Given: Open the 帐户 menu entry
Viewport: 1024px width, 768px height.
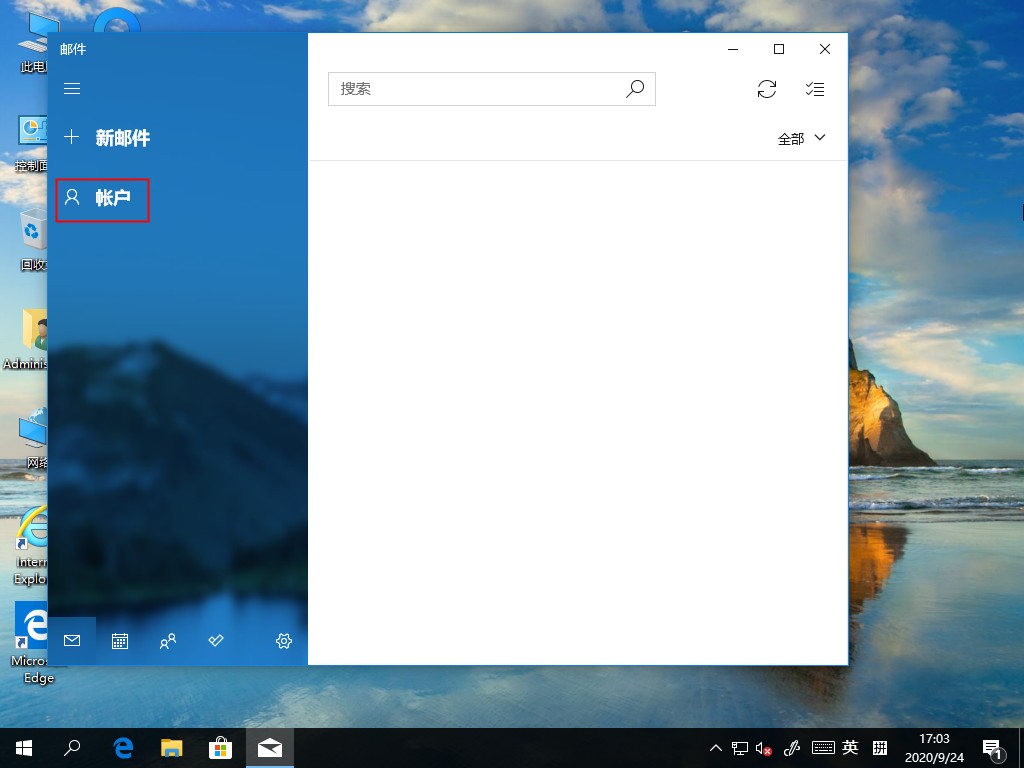Looking at the screenshot, I should point(110,197).
